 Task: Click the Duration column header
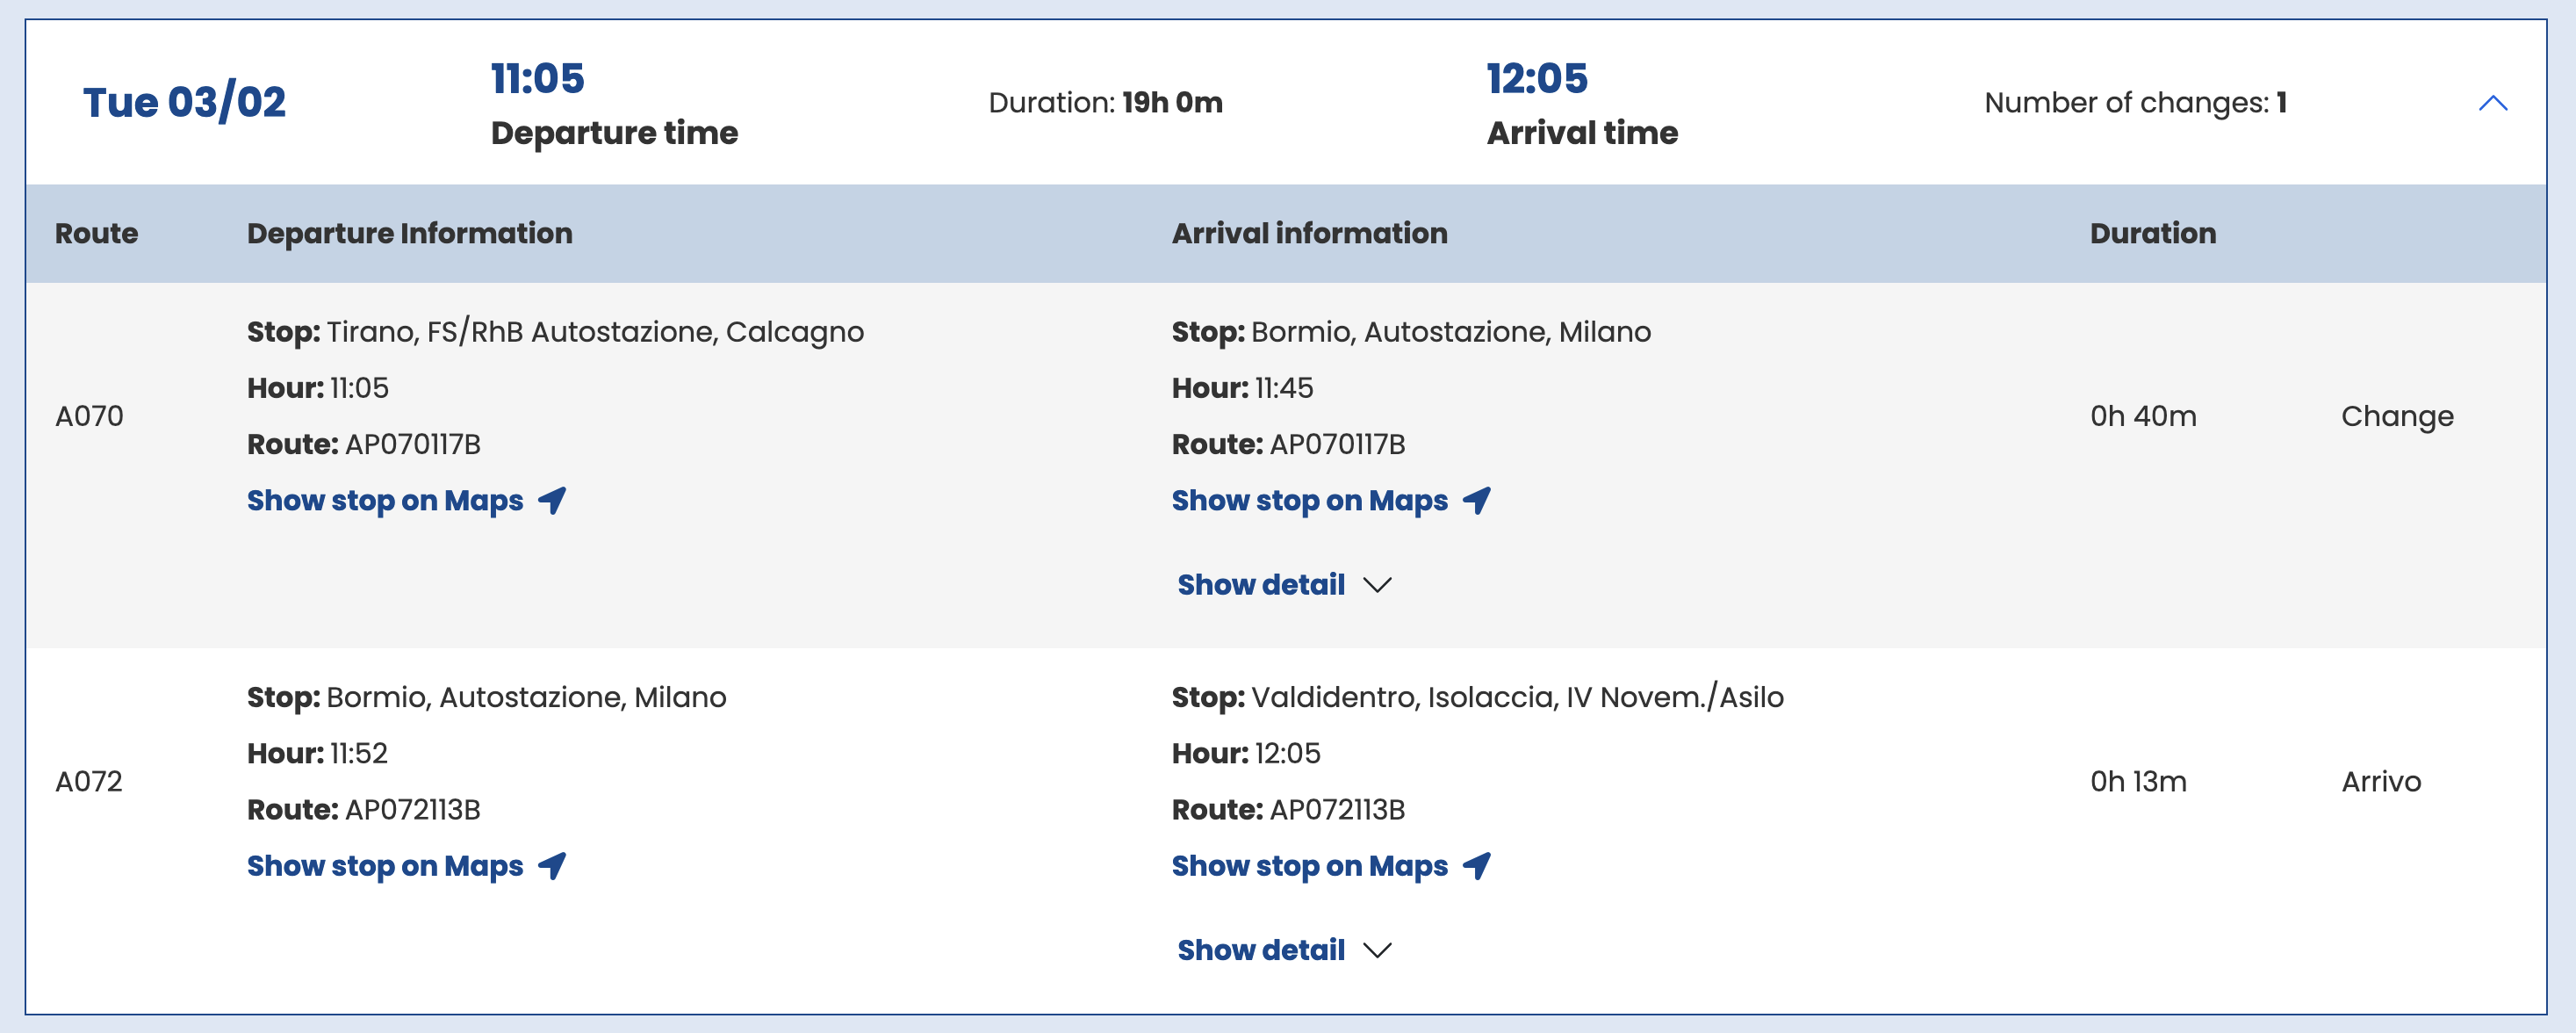click(2152, 233)
